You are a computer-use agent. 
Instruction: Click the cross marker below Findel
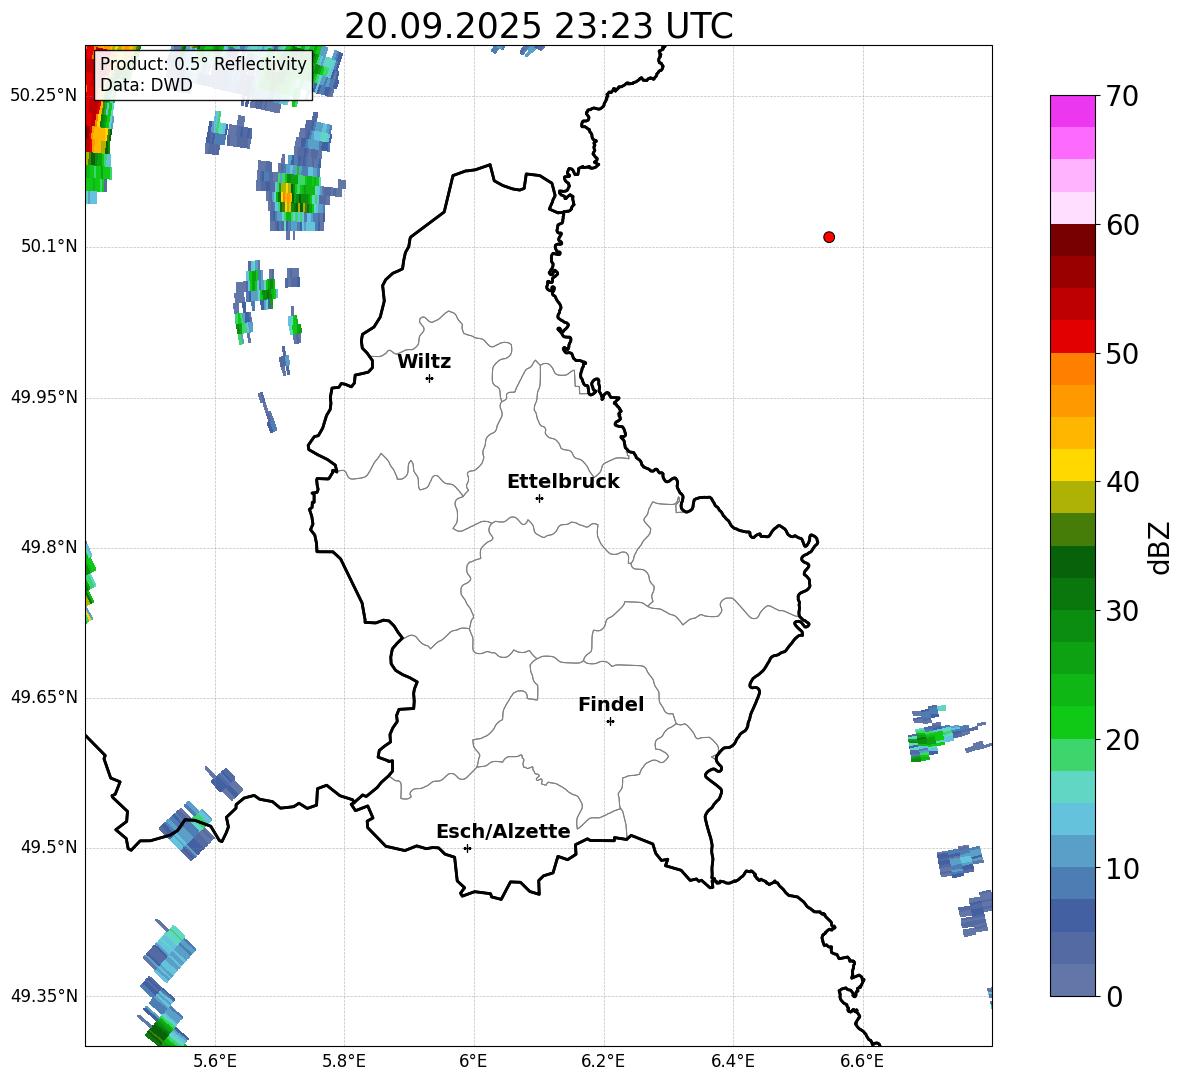[610, 722]
